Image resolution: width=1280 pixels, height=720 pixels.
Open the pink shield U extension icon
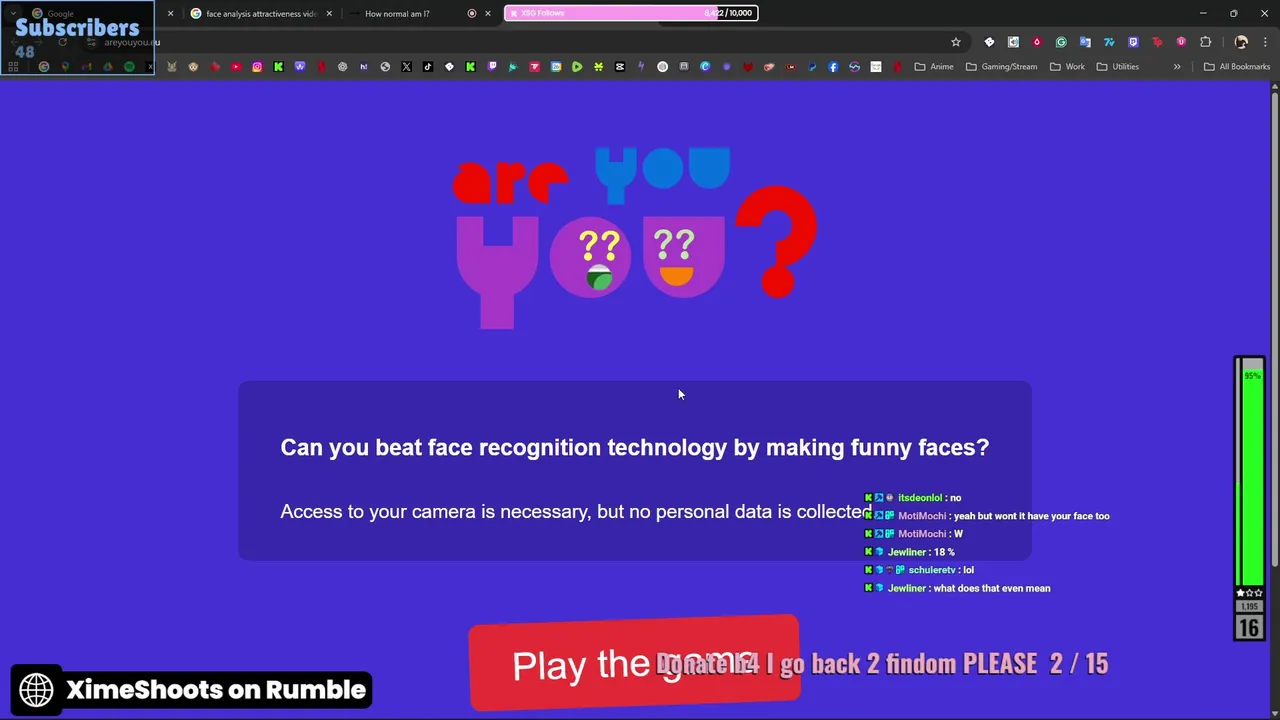click(1181, 42)
